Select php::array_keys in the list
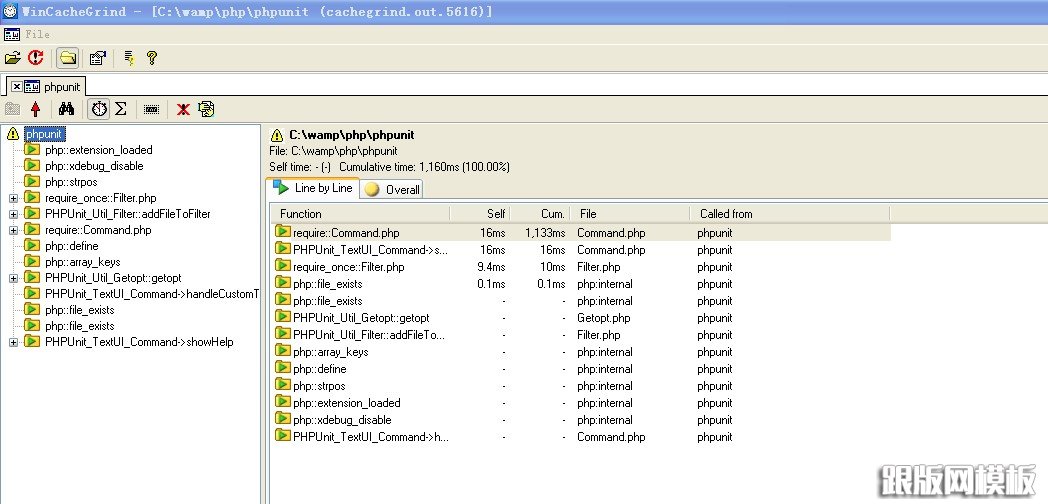Image resolution: width=1048 pixels, height=504 pixels. click(x=330, y=352)
